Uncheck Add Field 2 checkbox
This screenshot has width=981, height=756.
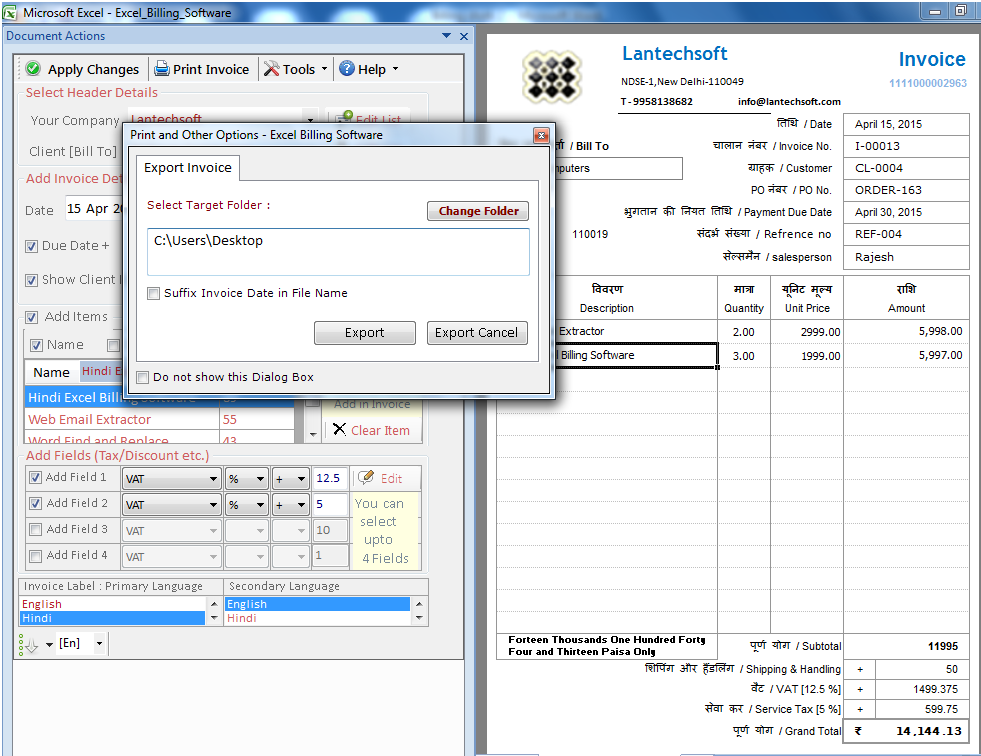[36, 503]
